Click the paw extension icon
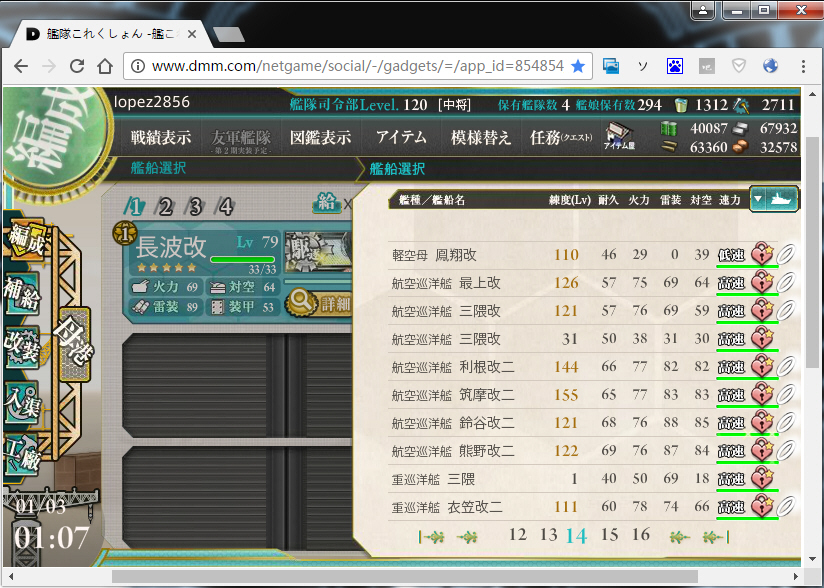Image resolution: width=824 pixels, height=588 pixels. [675, 66]
